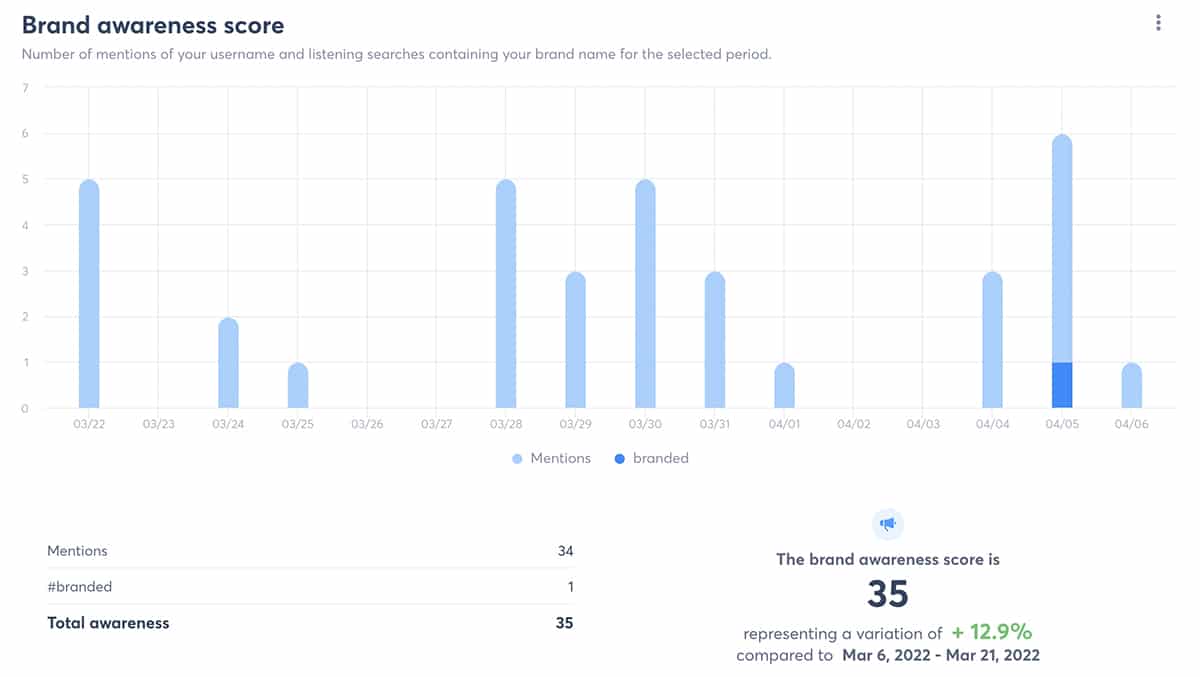Click the 03/28 mentions bar
Viewport: 1200px width, 677px height.
pos(506,295)
